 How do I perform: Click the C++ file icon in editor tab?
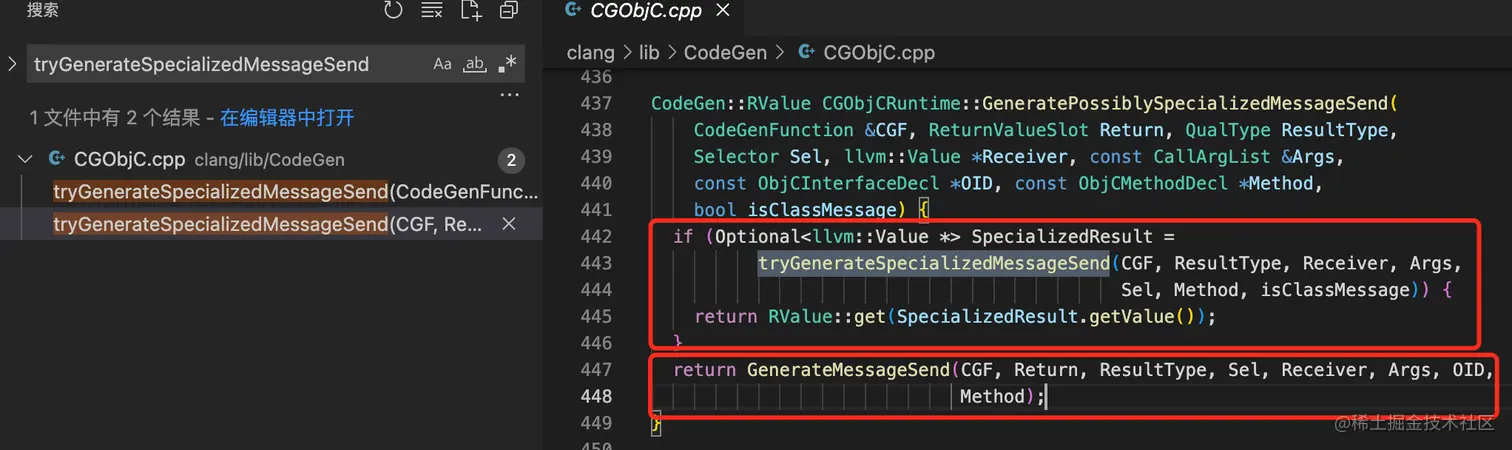[573, 11]
